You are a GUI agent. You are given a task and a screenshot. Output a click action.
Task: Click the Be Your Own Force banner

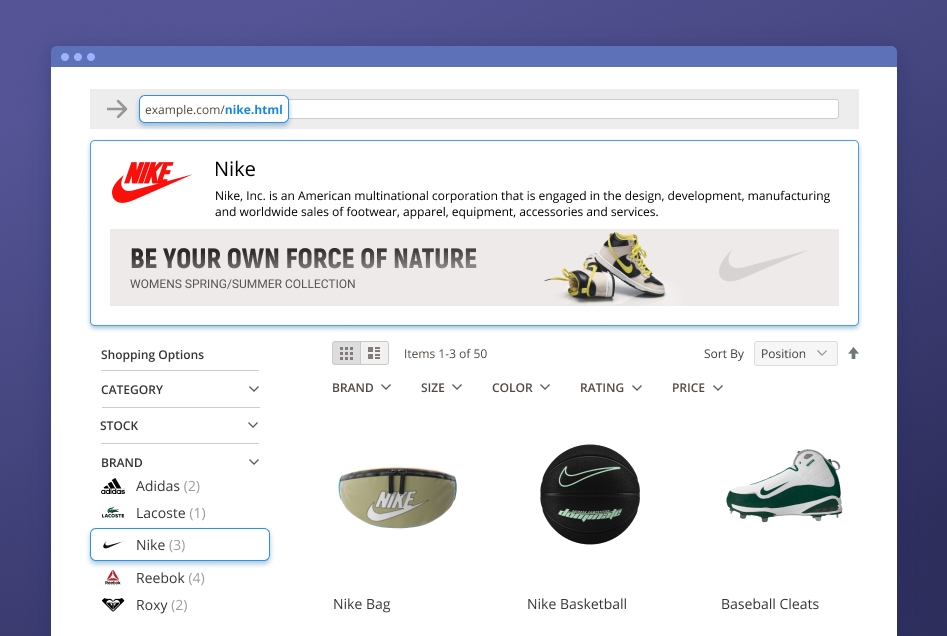click(x=474, y=268)
